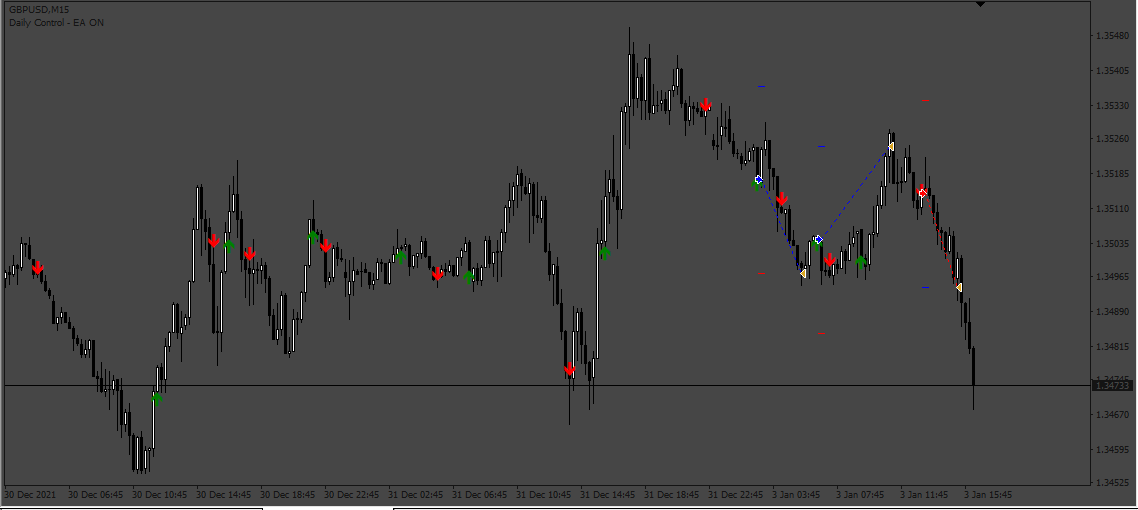The height and width of the screenshot is (510, 1138).
Task: Click the 31 Dec 14:45 time label
Action: [607, 495]
